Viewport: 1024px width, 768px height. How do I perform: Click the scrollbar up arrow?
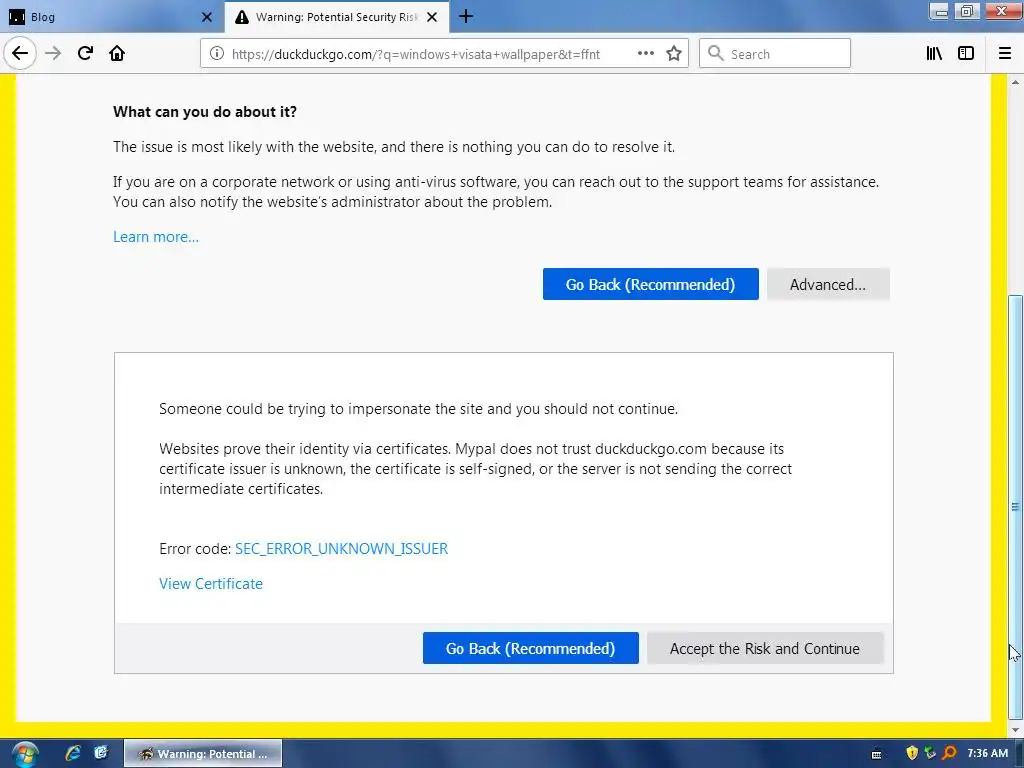point(1015,82)
